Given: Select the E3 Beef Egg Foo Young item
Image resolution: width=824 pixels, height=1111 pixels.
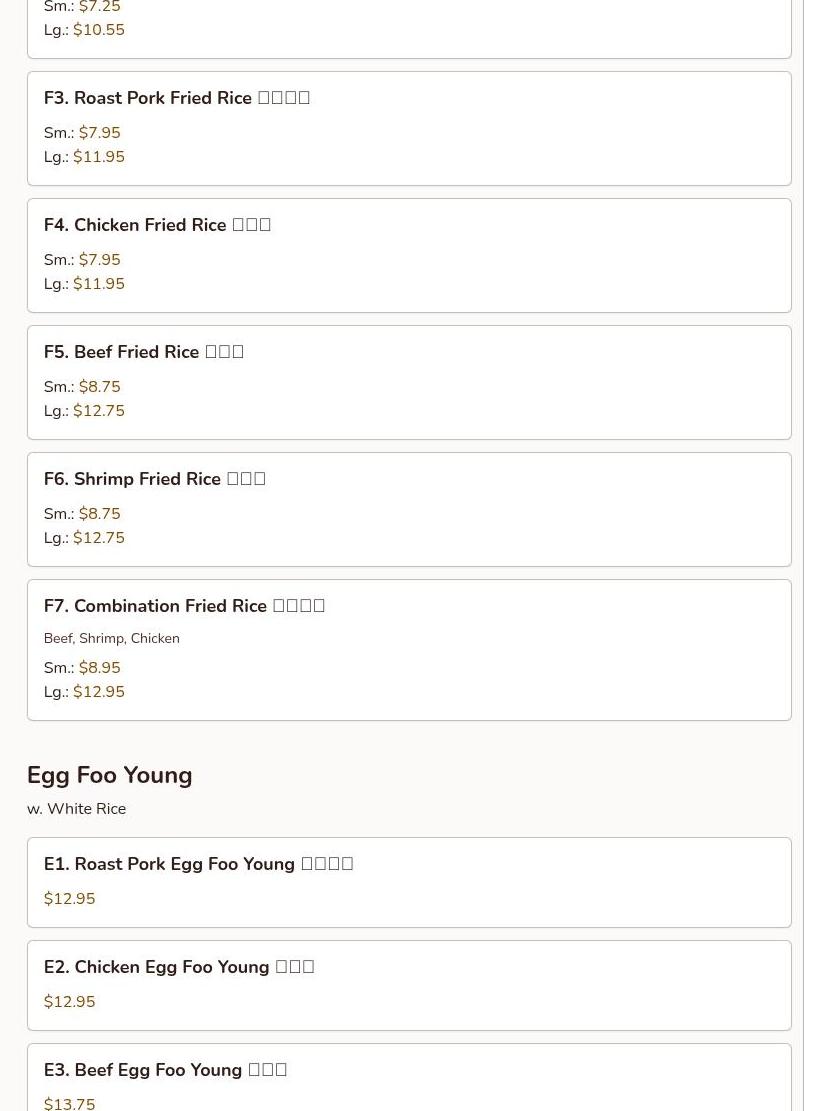Looking at the screenshot, I should tap(165, 1070).
